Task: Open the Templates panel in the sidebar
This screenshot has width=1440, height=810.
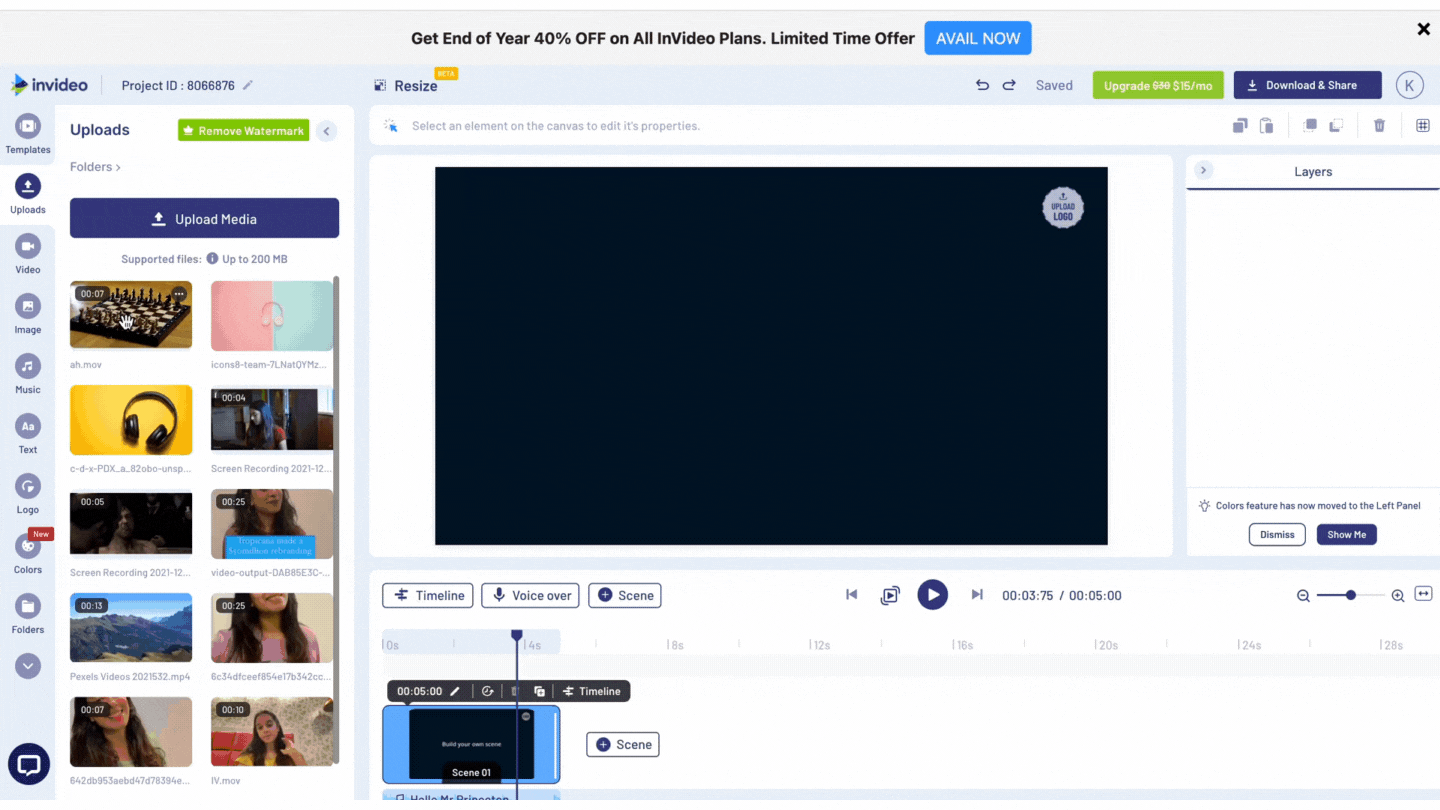Action: tap(28, 134)
